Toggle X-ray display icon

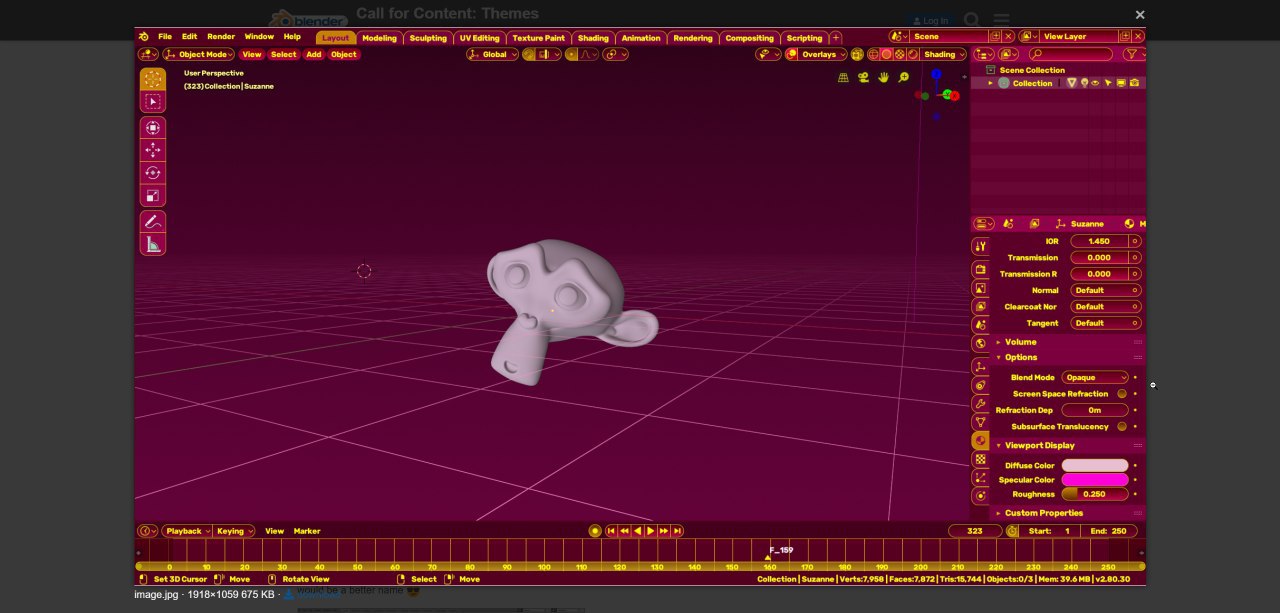coord(859,54)
